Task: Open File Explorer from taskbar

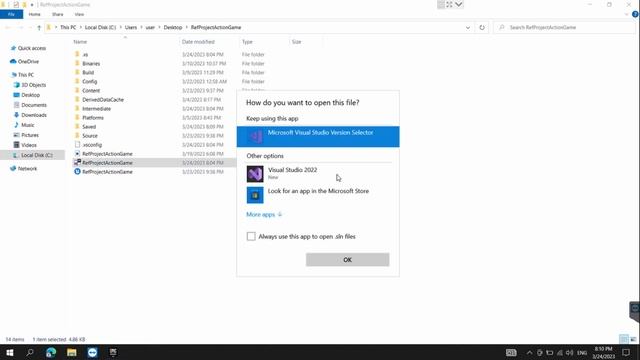Action: coord(71,352)
